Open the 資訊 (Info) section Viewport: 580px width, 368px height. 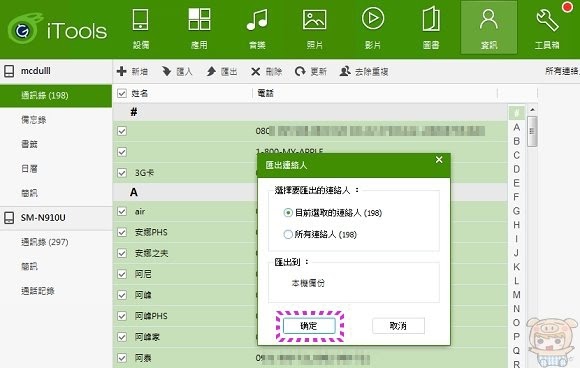pos(489,28)
